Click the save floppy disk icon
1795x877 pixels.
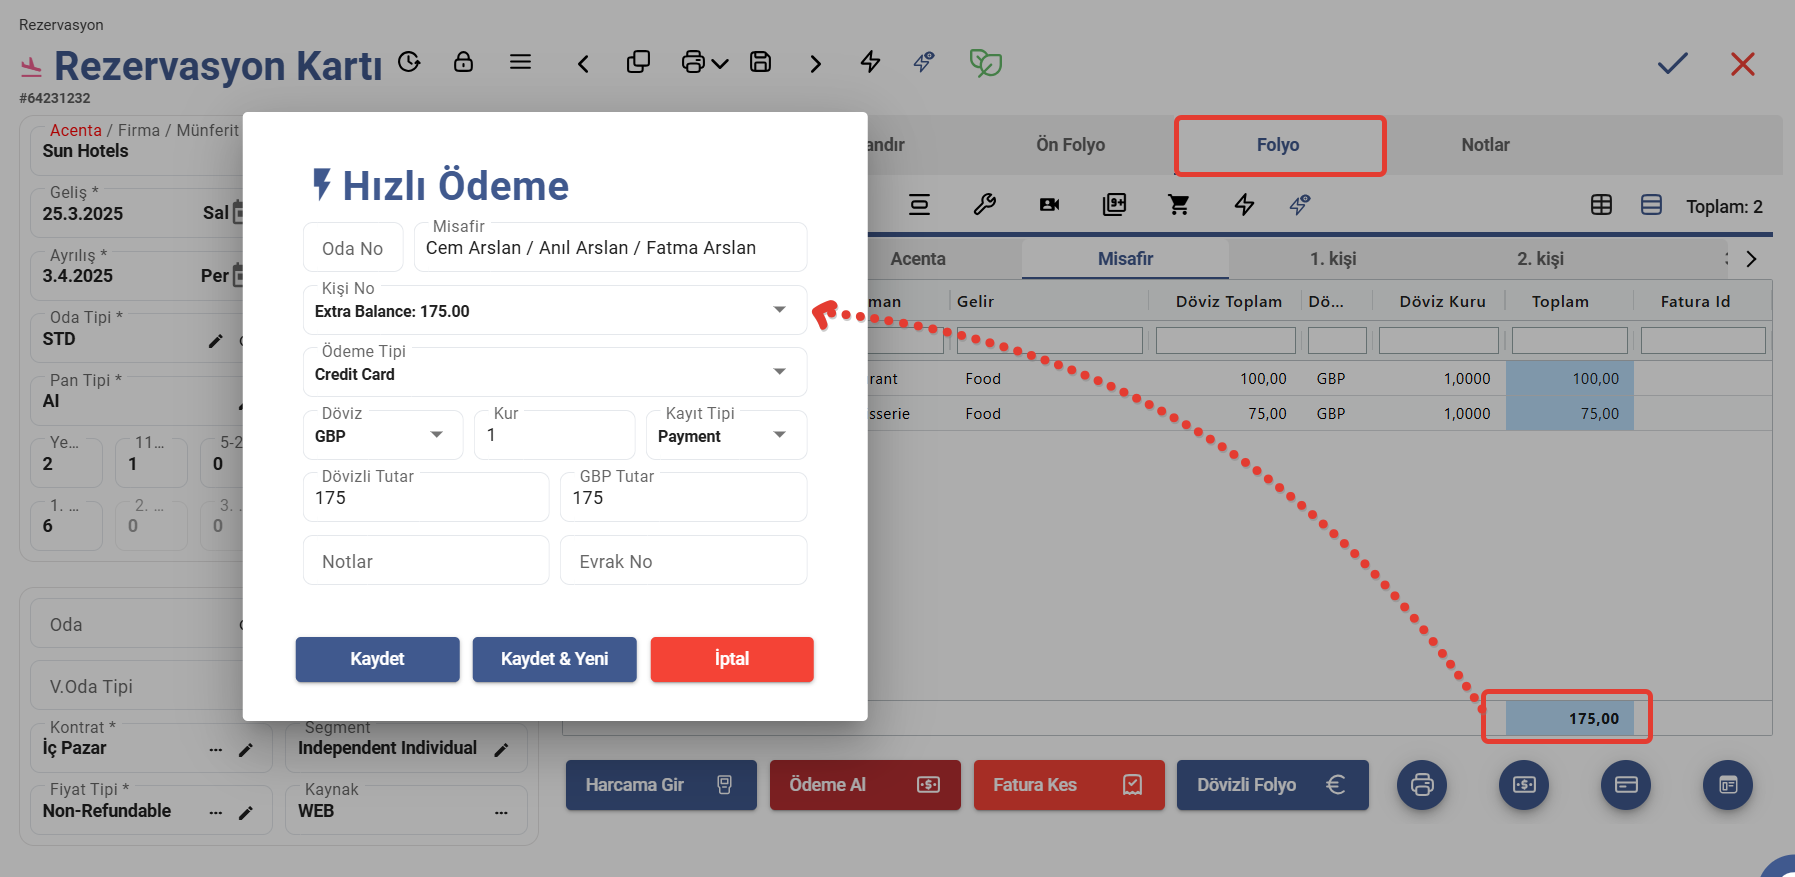760,62
